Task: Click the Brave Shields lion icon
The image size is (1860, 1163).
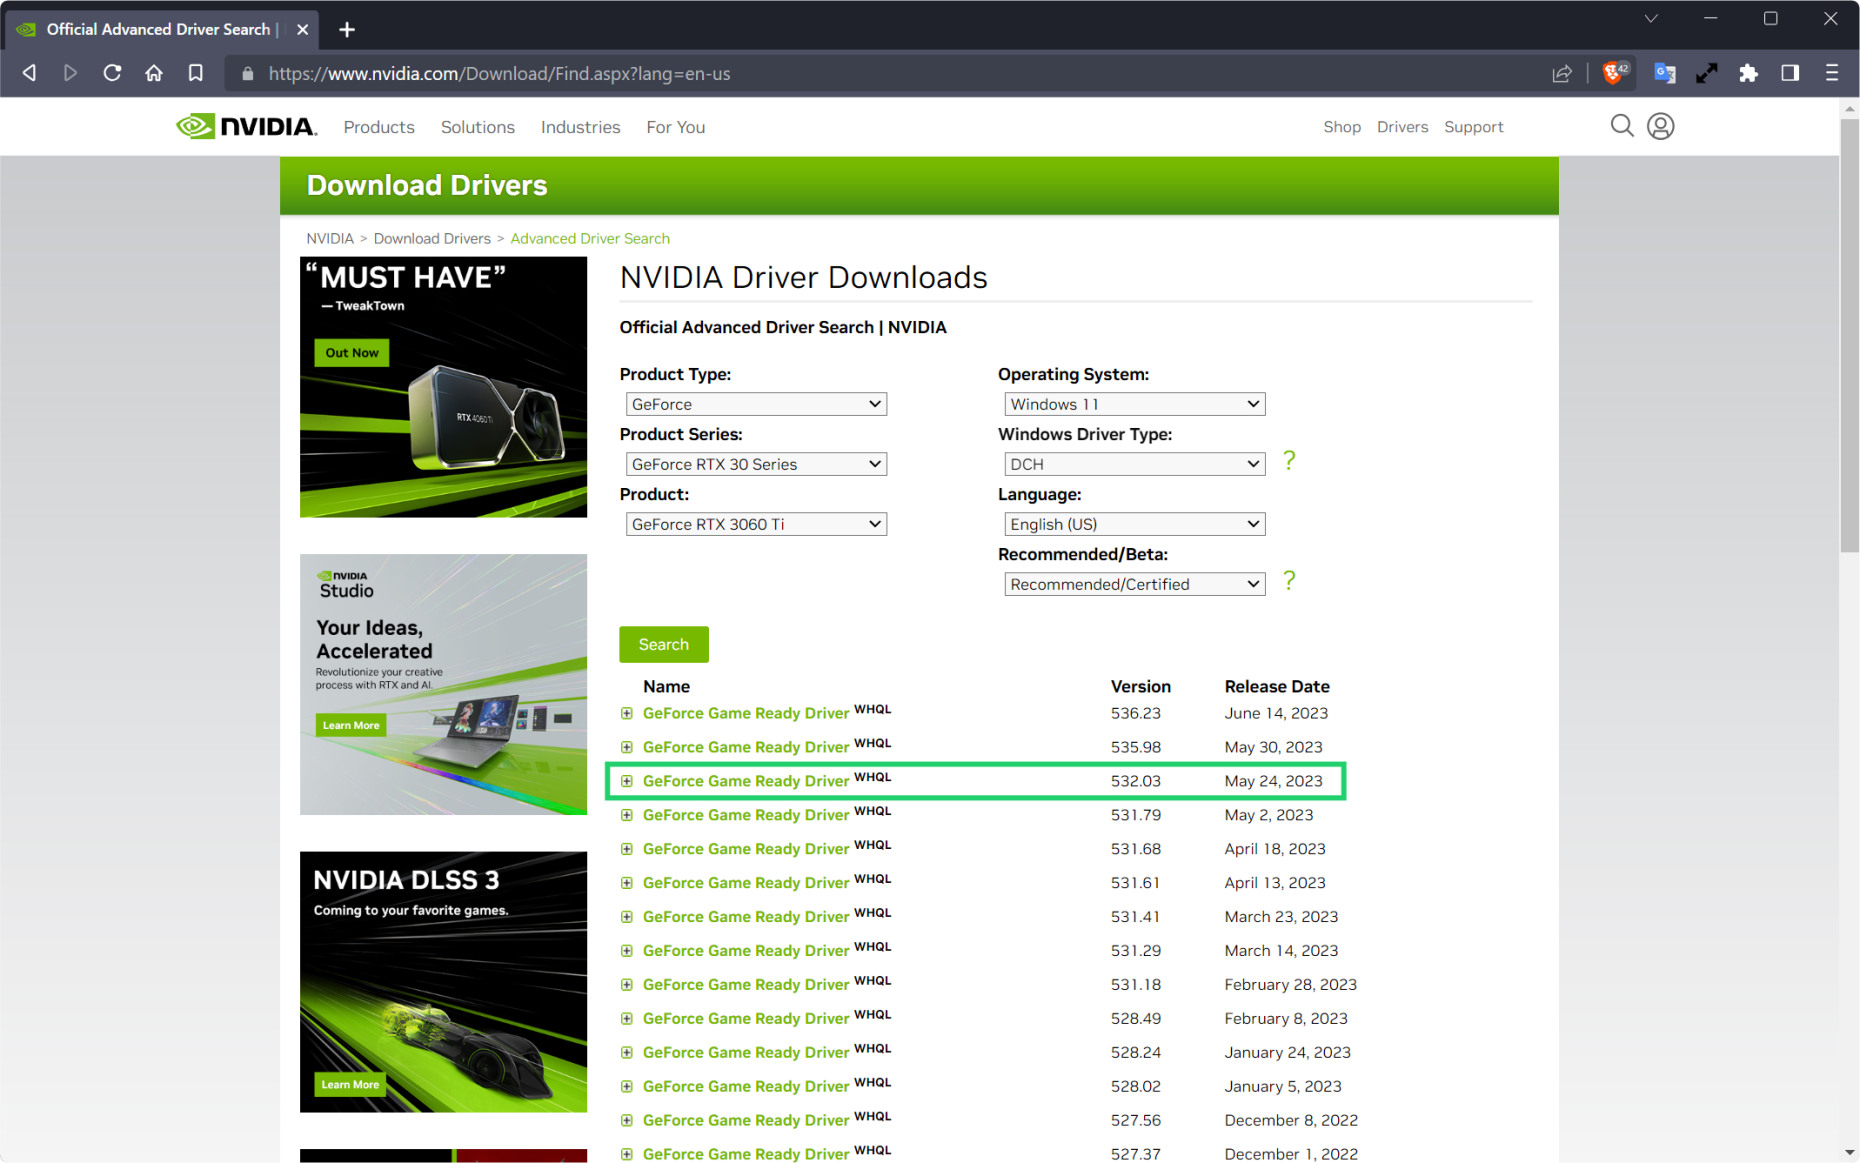Action: pyautogui.click(x=1613, y=73)
